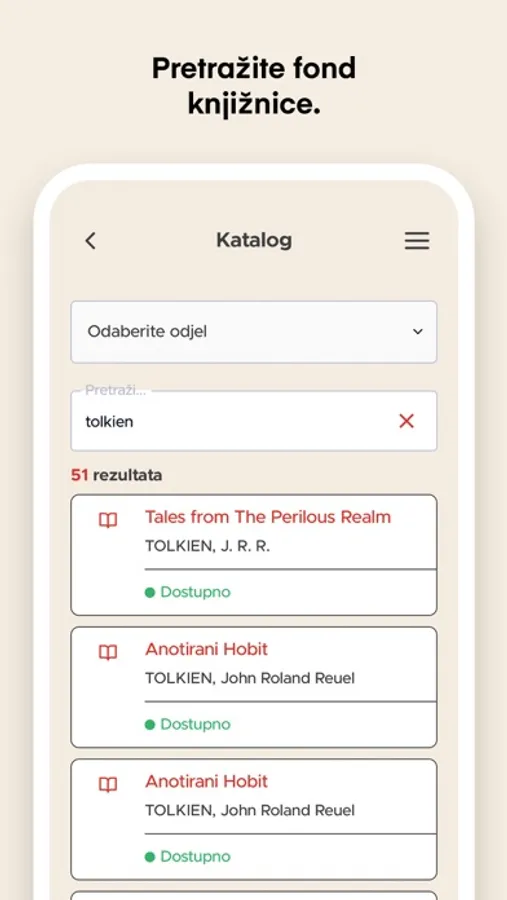Select author TOLKIEN, J. R. R.
Viewport: 507px width, 900px height.
click(207, 546)
